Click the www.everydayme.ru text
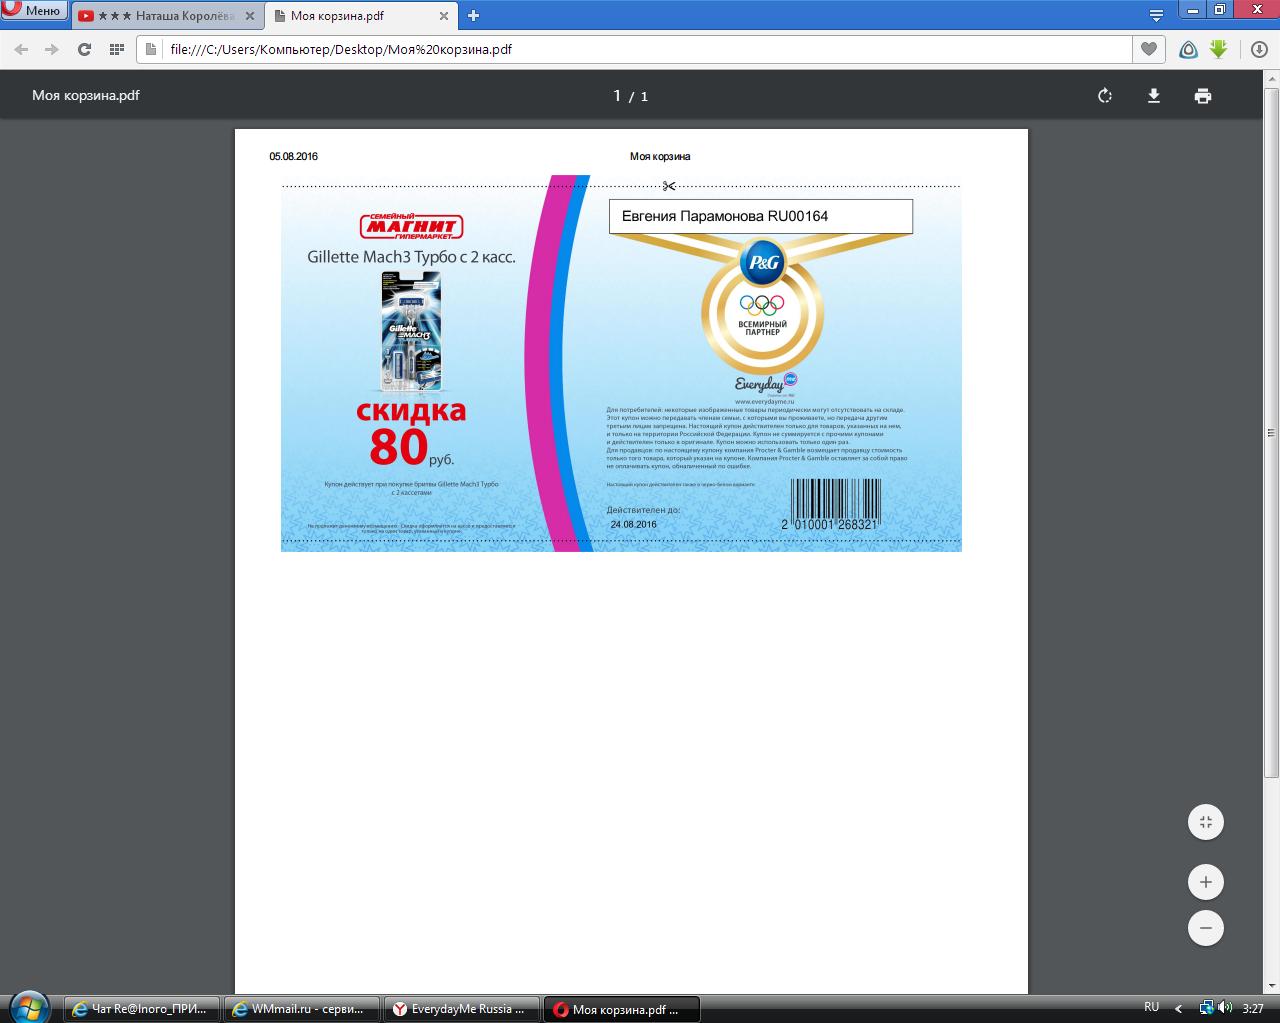 point(764,401)
